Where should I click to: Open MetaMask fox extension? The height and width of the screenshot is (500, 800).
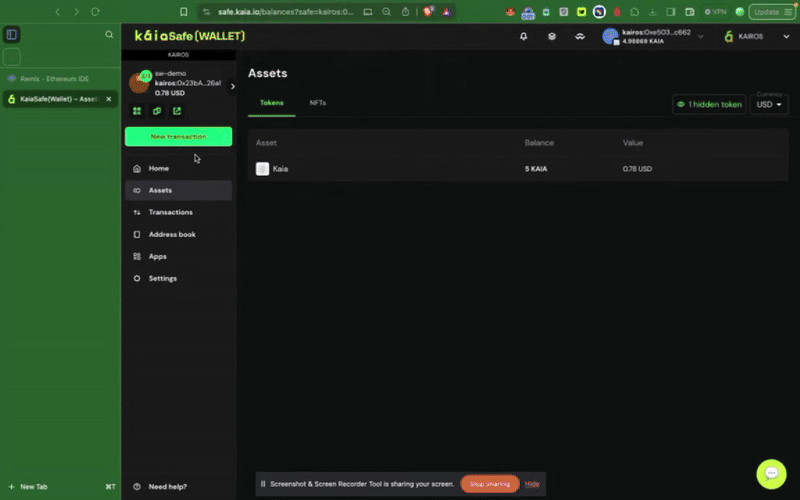coord(510,12)
